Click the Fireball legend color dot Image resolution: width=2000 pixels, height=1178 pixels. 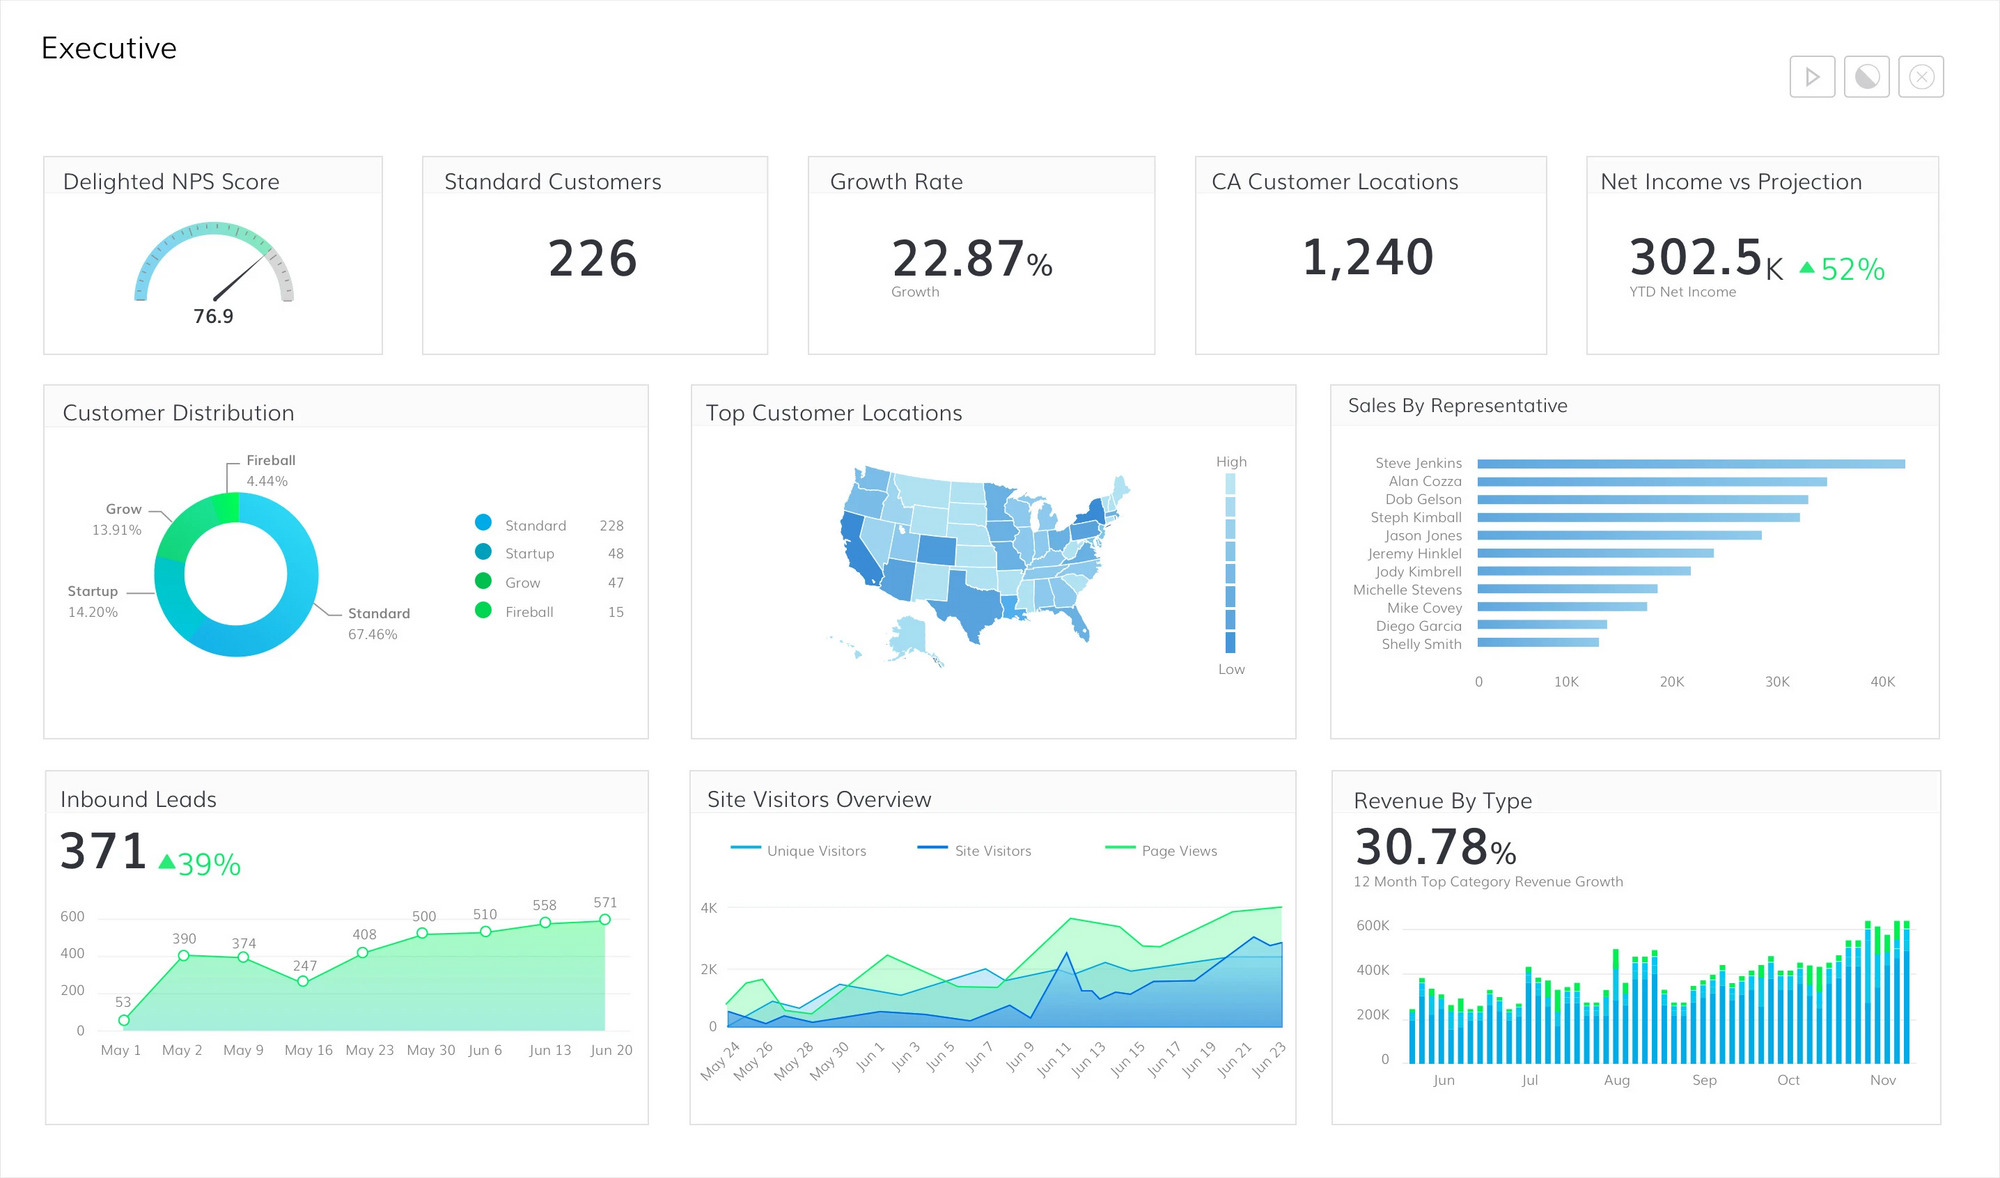point(482,611)
